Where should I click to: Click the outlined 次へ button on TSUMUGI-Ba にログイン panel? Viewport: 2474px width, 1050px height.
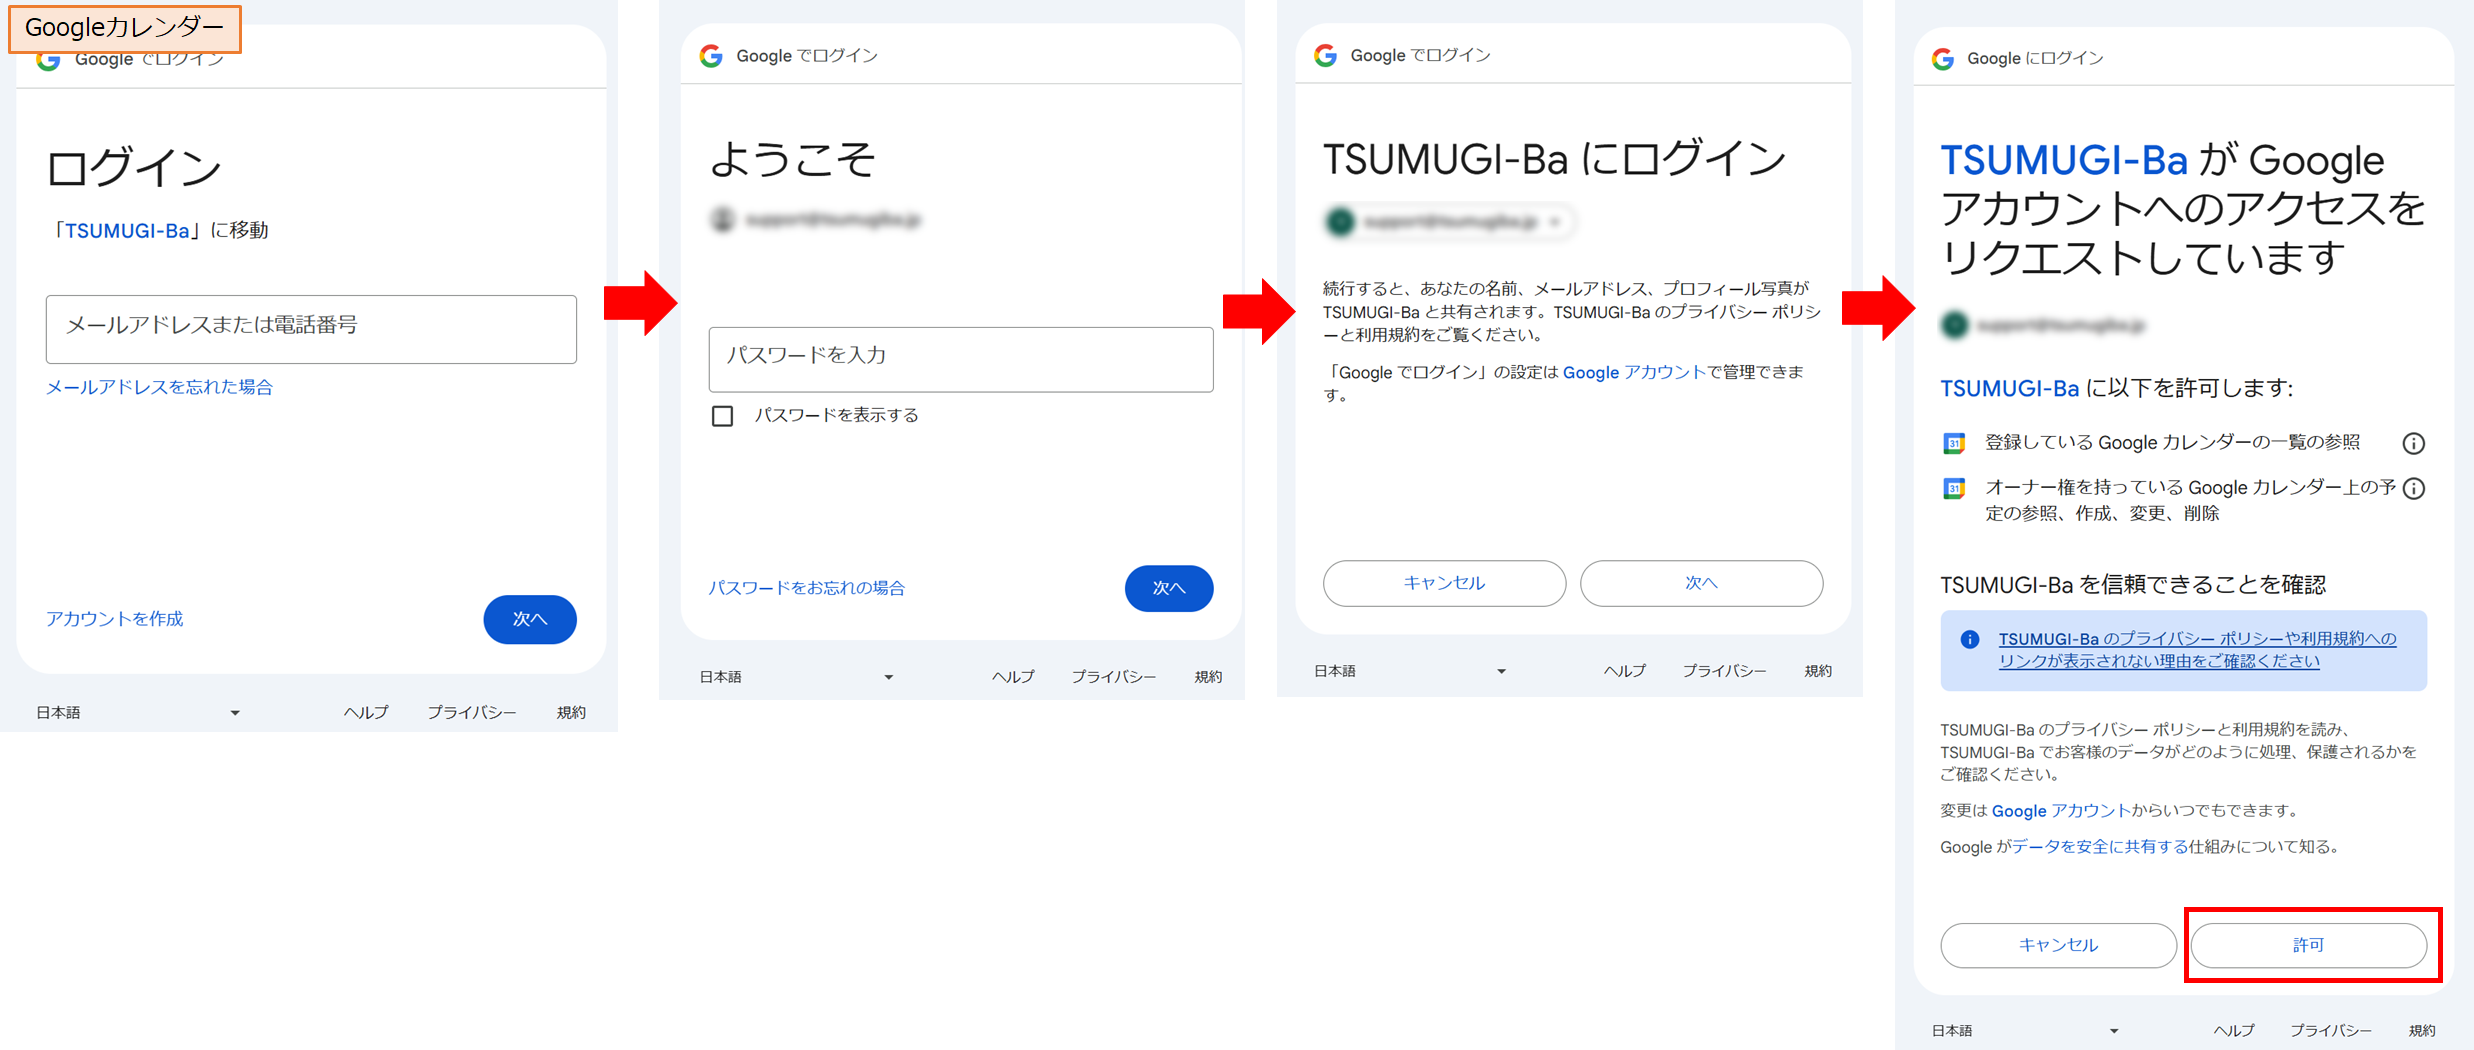pos(1701,583)
